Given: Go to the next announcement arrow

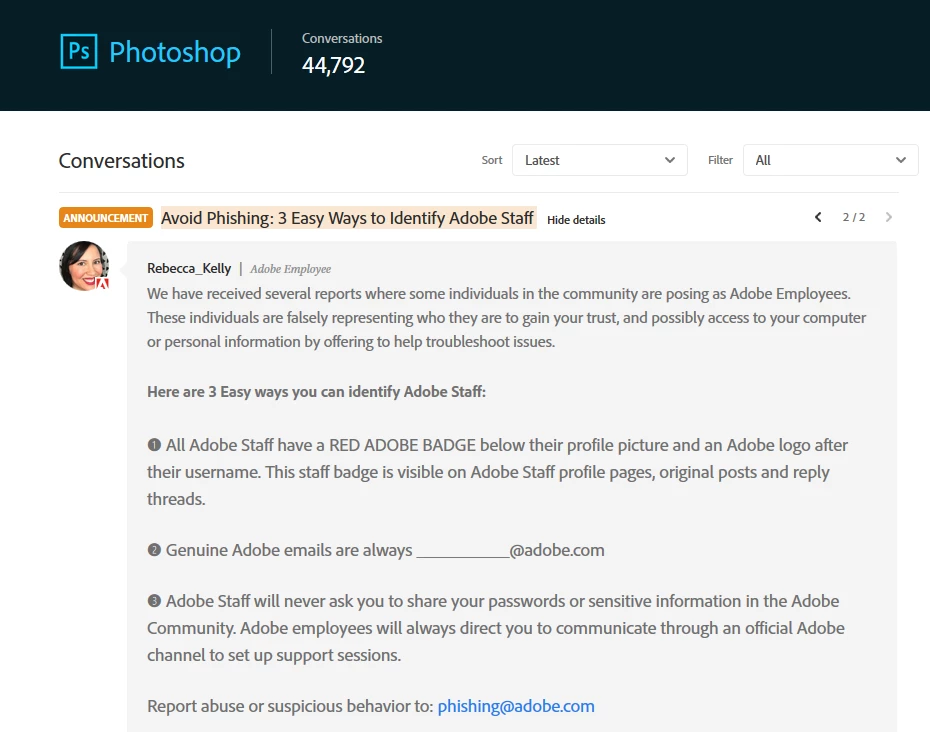Looking at the screenshot, I should pyautogui.click(x=888, y=217).
